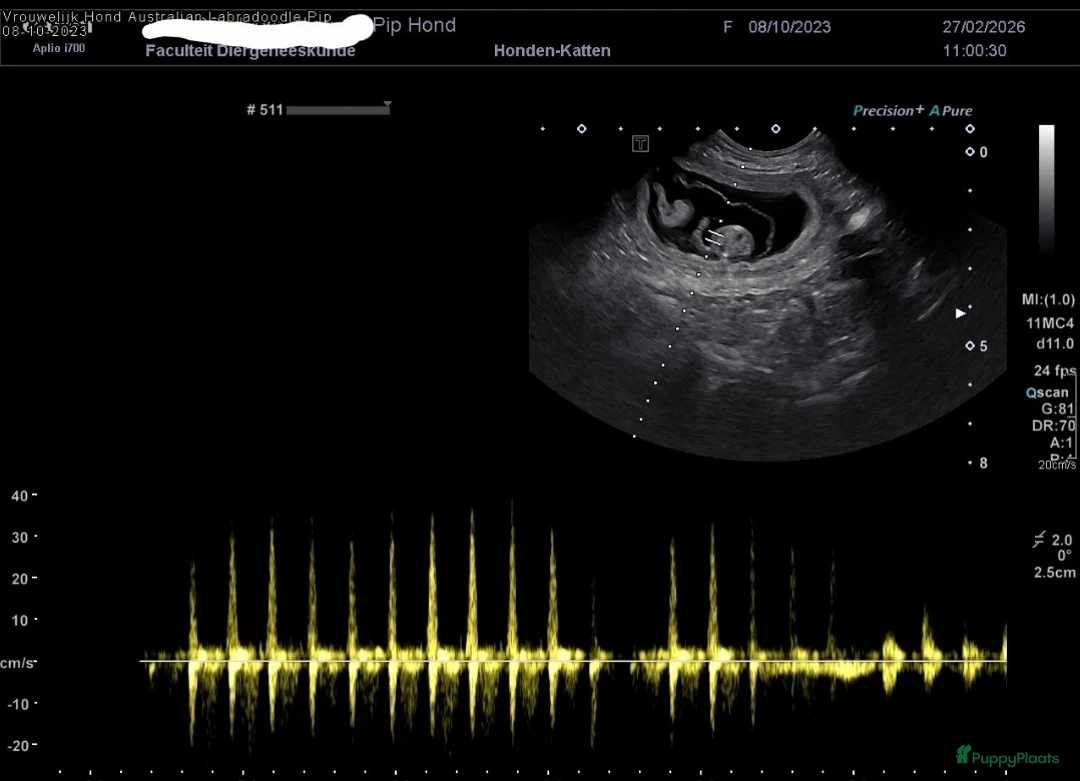
Task: Click the sample gate size icon beside 2.0
Action: [1040, 540]
